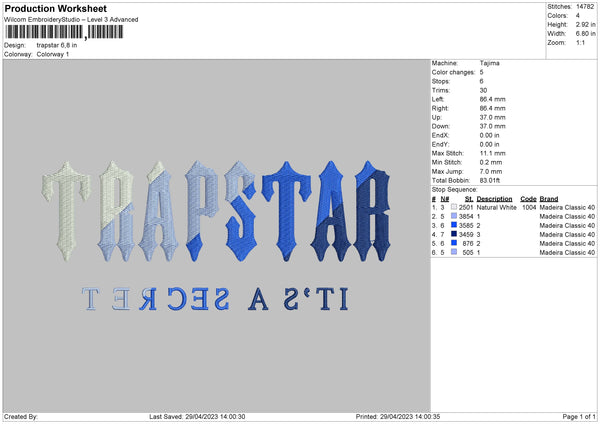
Task: Click the 'Page 1 of 1' footer text
Action: click(579, 416)
